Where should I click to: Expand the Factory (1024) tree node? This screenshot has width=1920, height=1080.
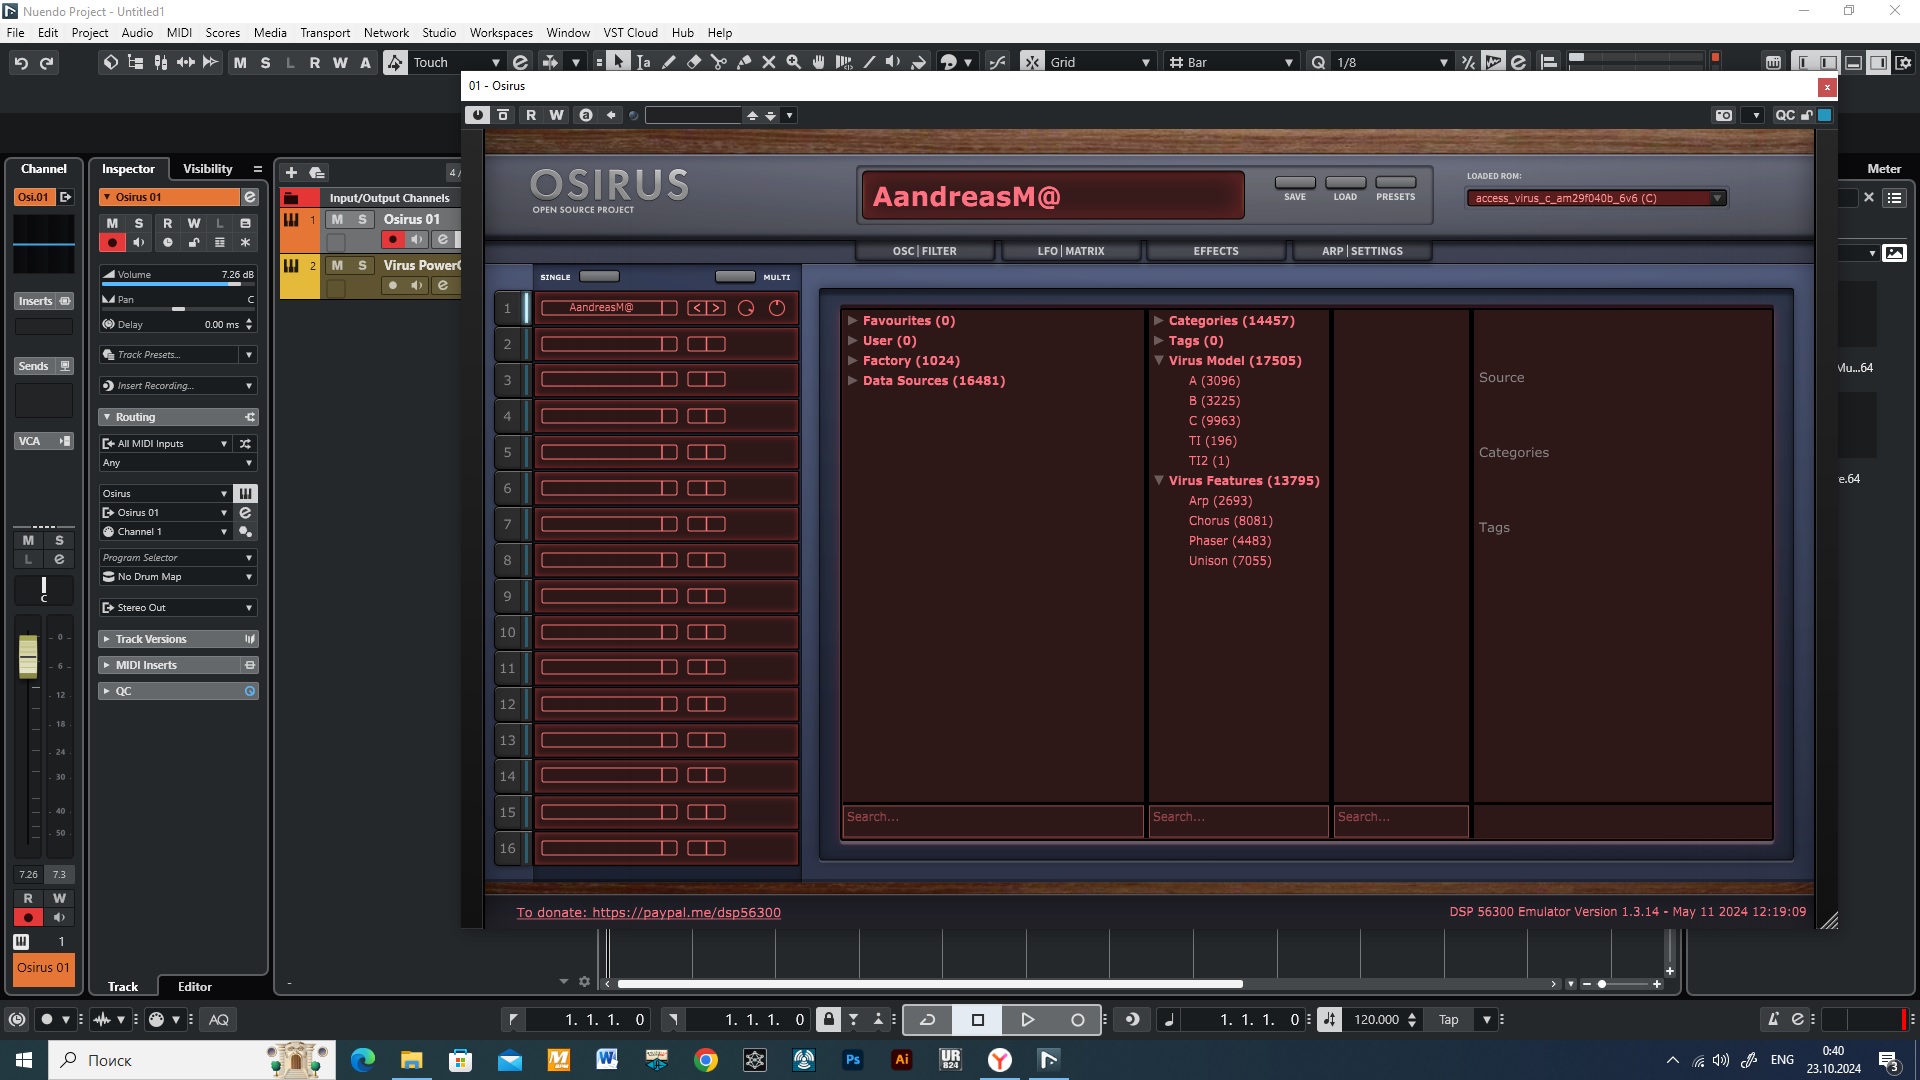853,360
